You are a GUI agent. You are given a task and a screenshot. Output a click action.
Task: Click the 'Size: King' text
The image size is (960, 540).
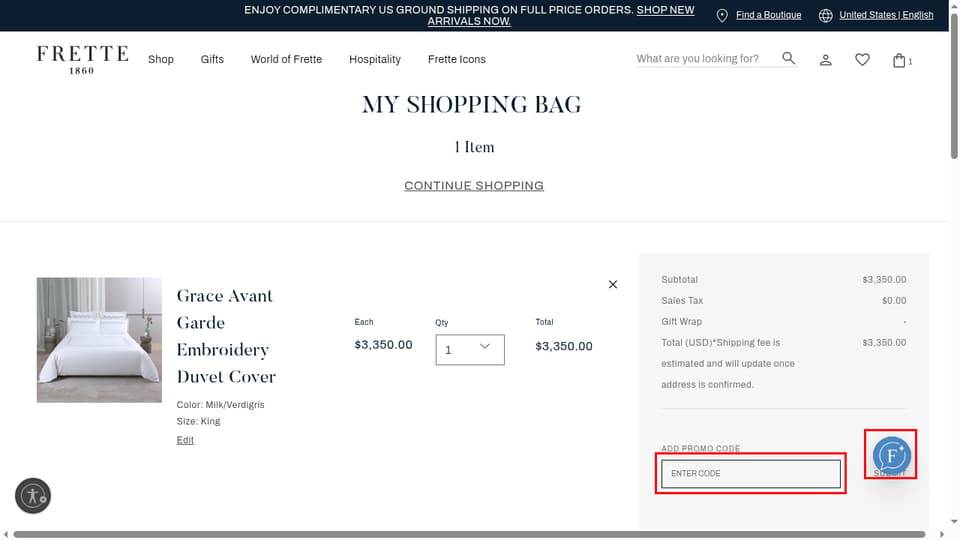[x=198, y=421]
